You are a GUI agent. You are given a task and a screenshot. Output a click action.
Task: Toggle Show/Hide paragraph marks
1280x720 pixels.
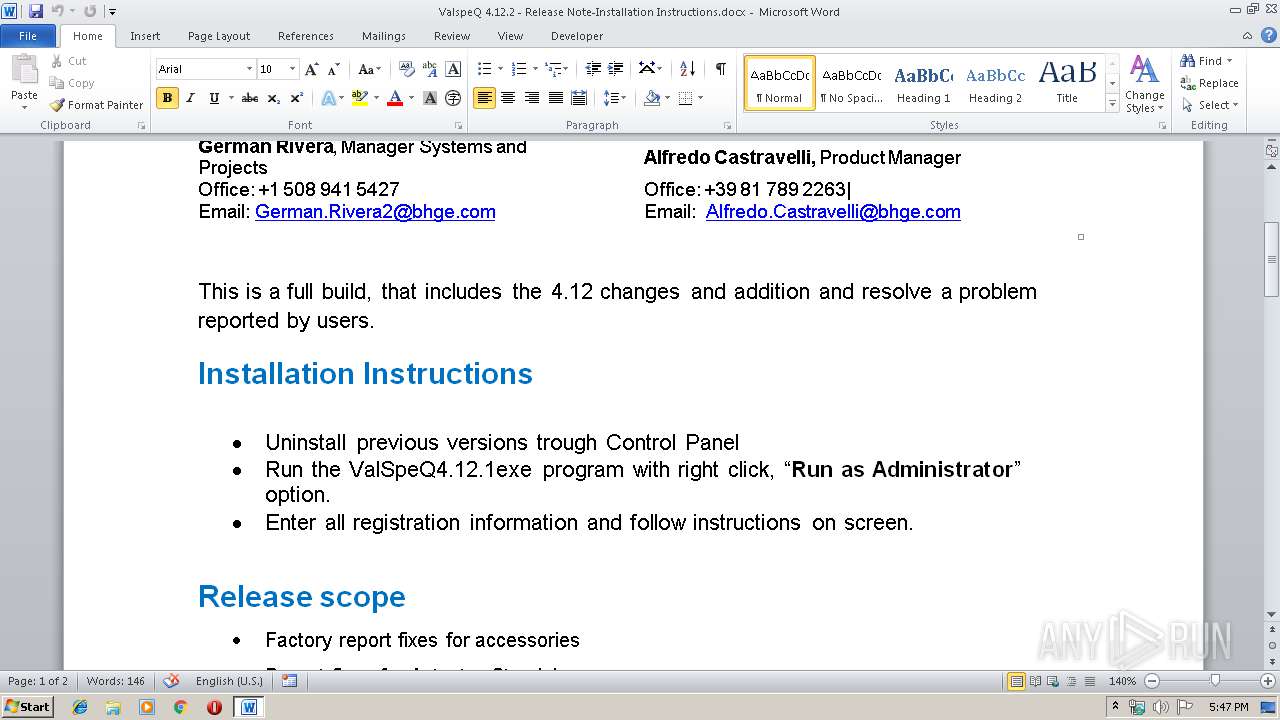click(x=720, y=69)
